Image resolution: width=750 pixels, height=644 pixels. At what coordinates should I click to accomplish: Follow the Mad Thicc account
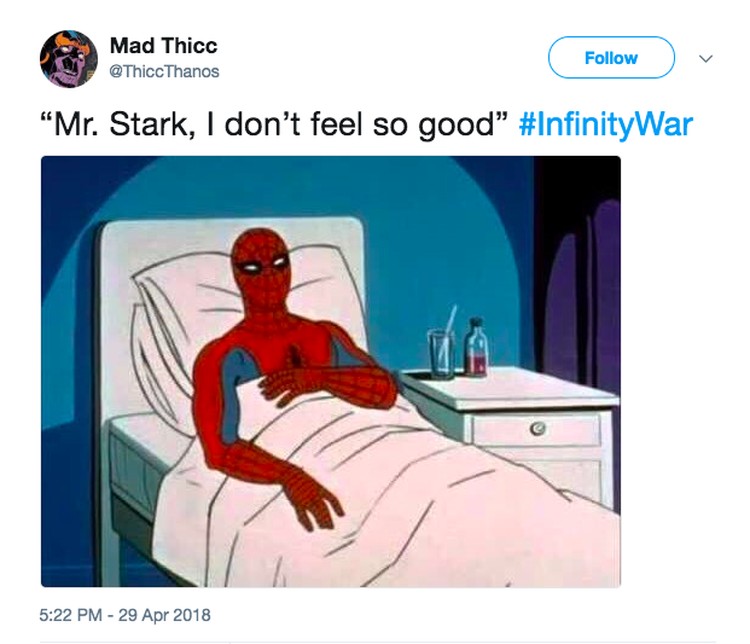(x=611, y=58)
